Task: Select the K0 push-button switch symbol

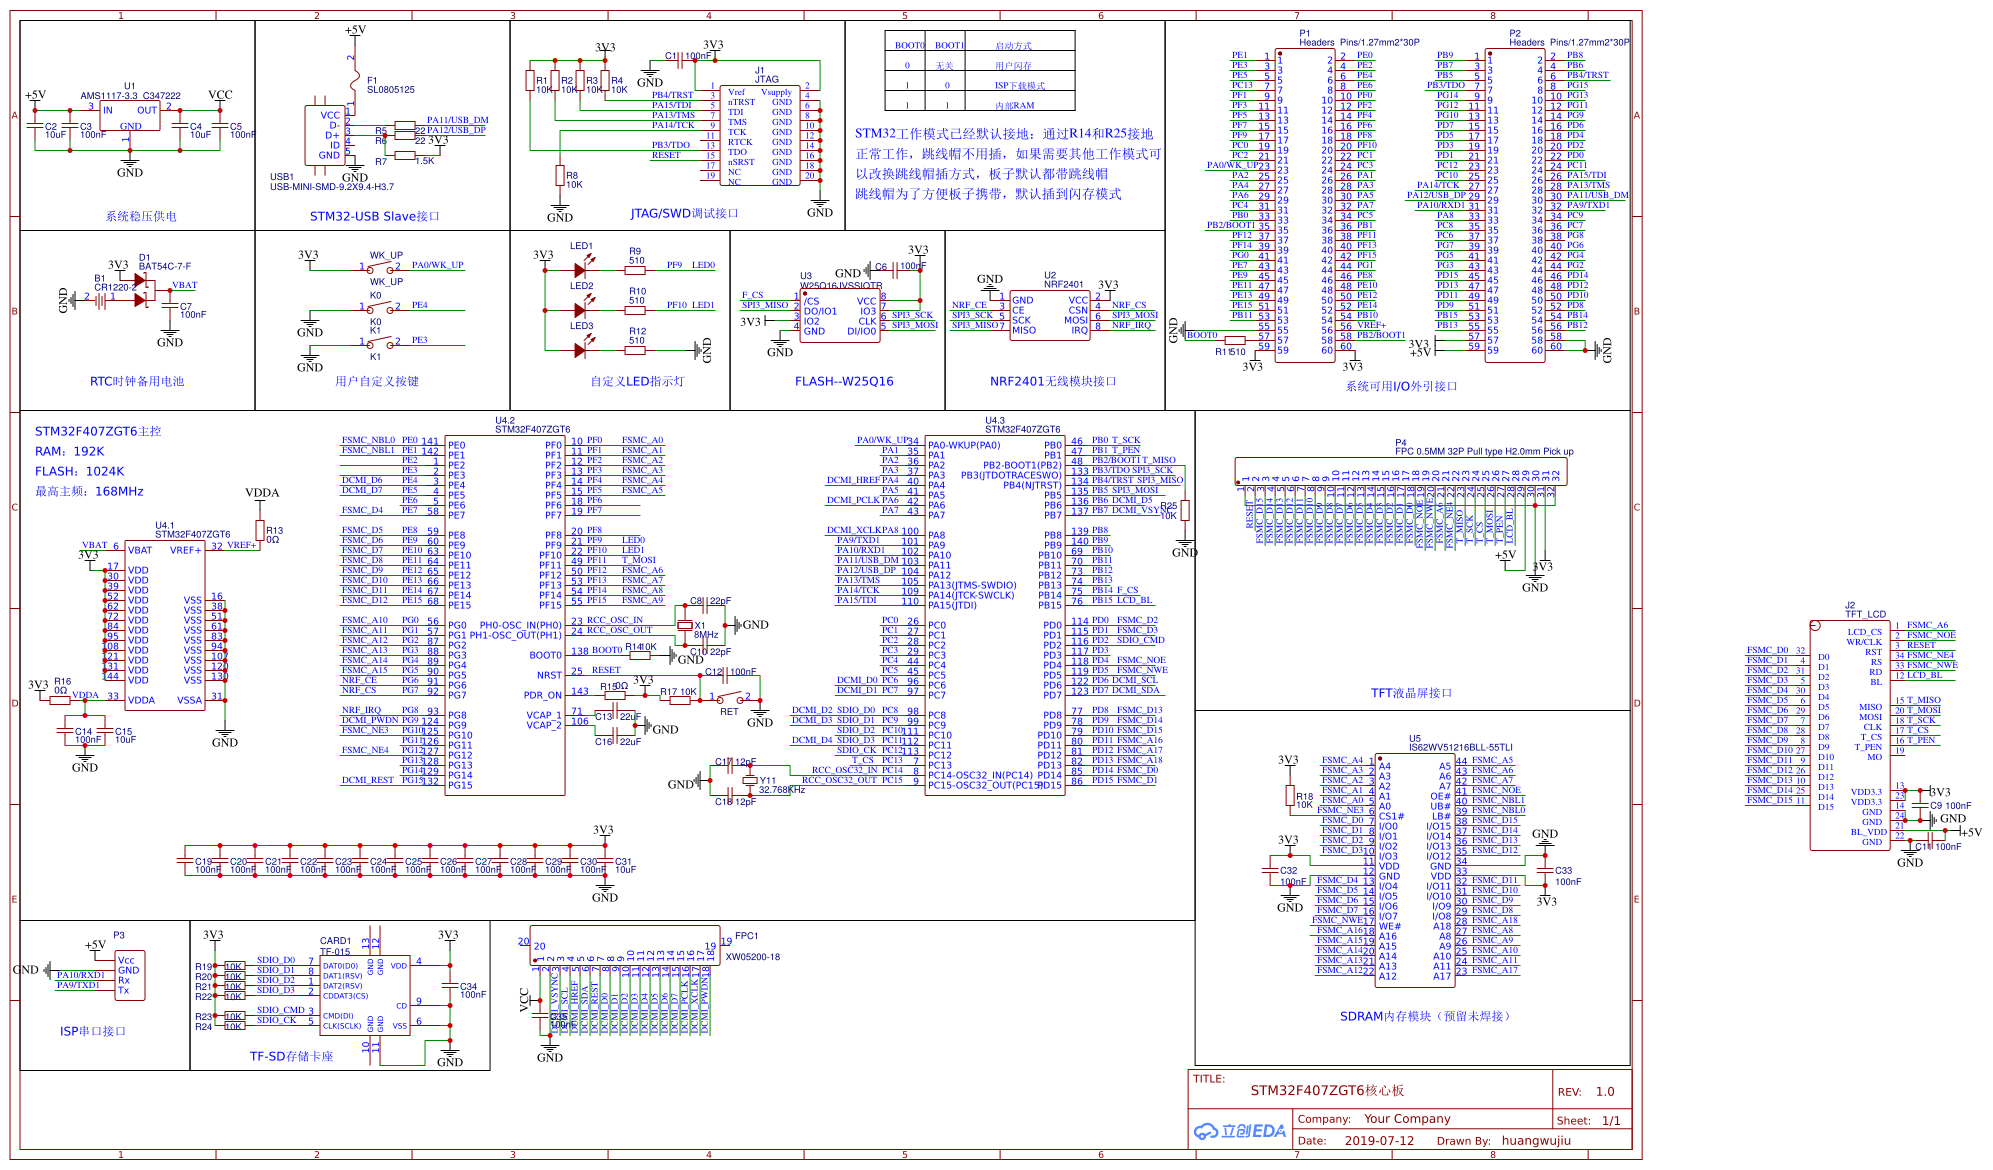Action: coord(381,308)
